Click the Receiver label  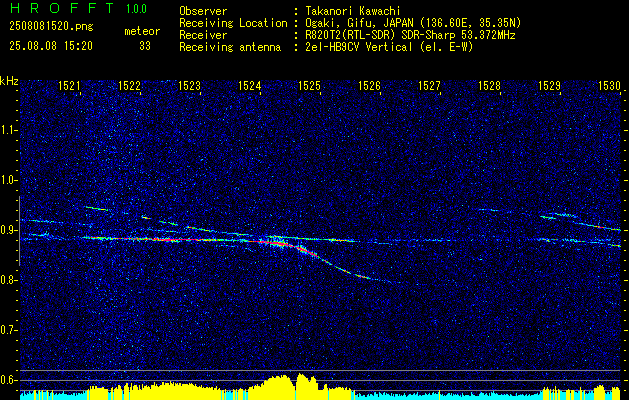(203, 35)
